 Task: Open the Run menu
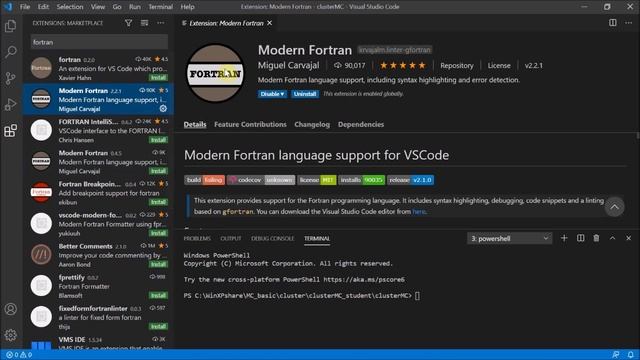click(x=135, y=7)
